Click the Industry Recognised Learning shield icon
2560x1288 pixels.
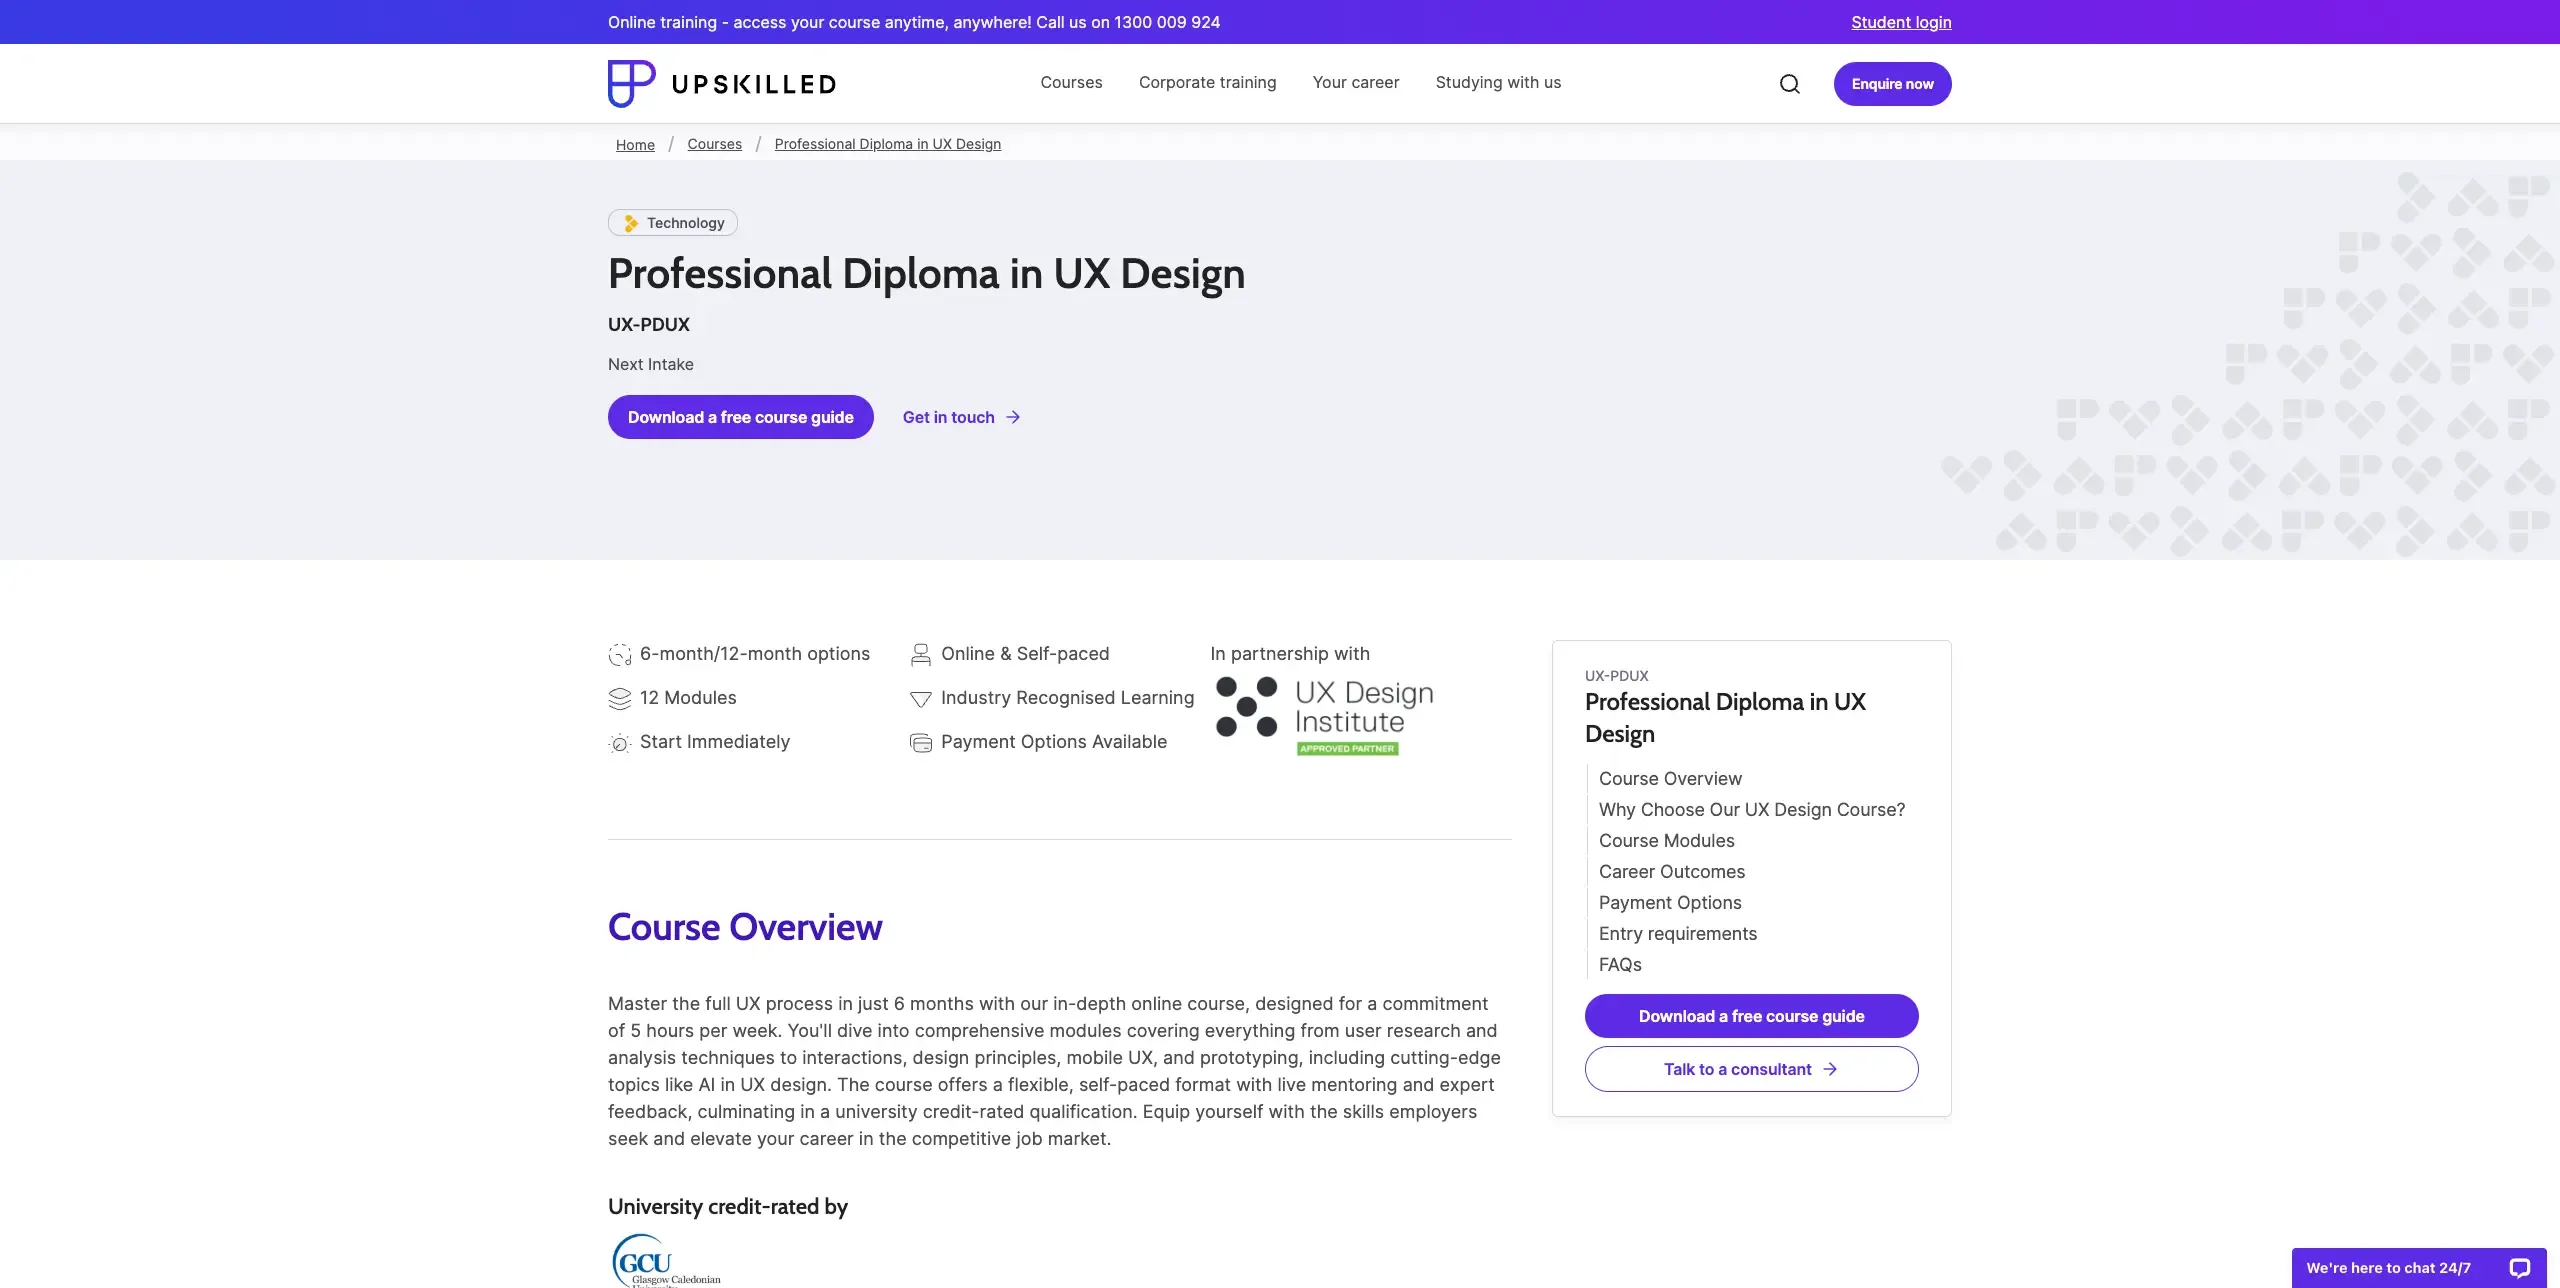click(920, 698)
